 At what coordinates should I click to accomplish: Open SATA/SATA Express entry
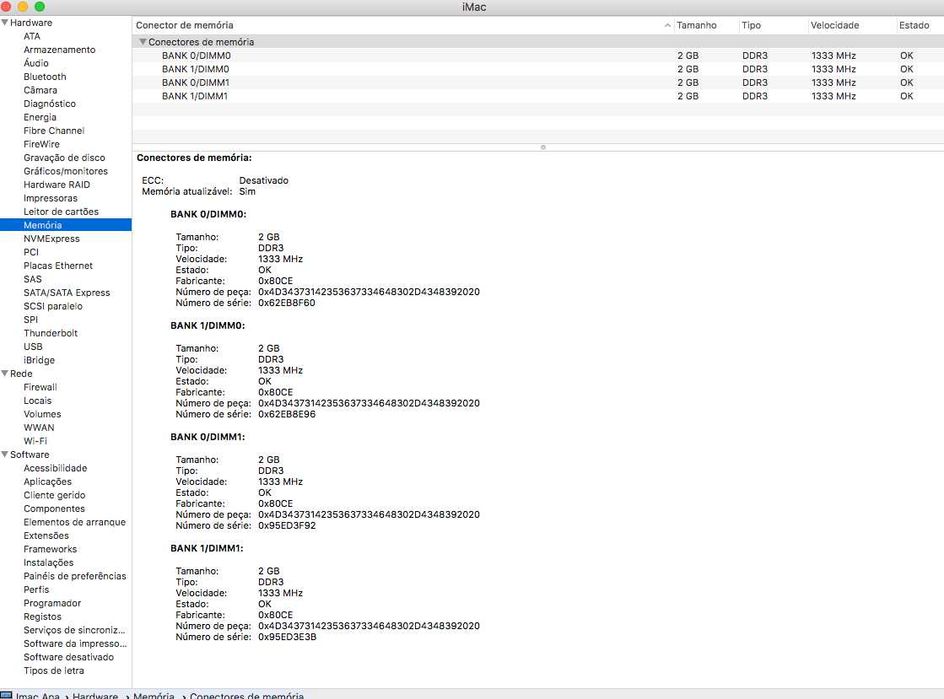[67, 293]
